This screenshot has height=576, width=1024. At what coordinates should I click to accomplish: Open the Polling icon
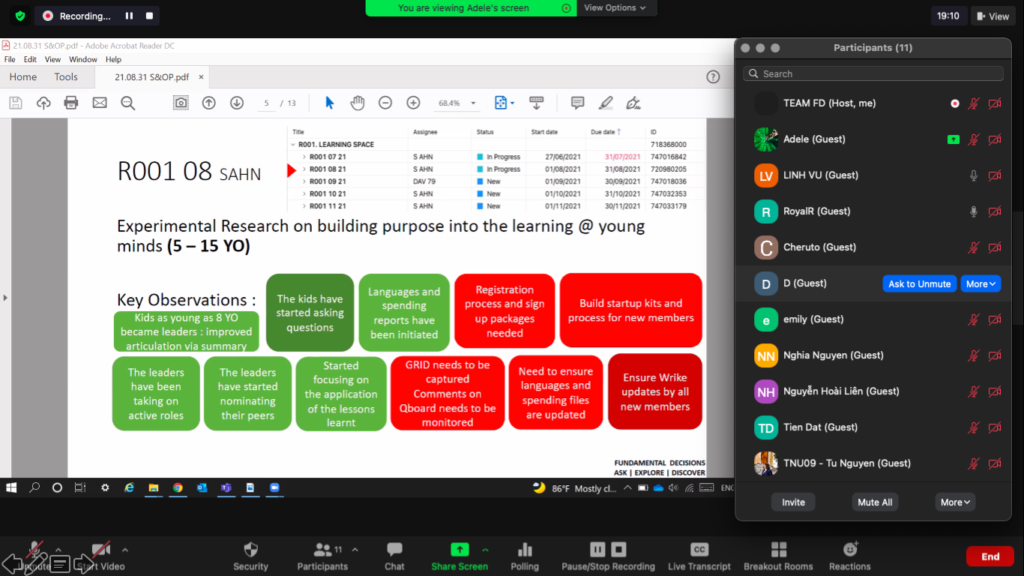[524, 550]
